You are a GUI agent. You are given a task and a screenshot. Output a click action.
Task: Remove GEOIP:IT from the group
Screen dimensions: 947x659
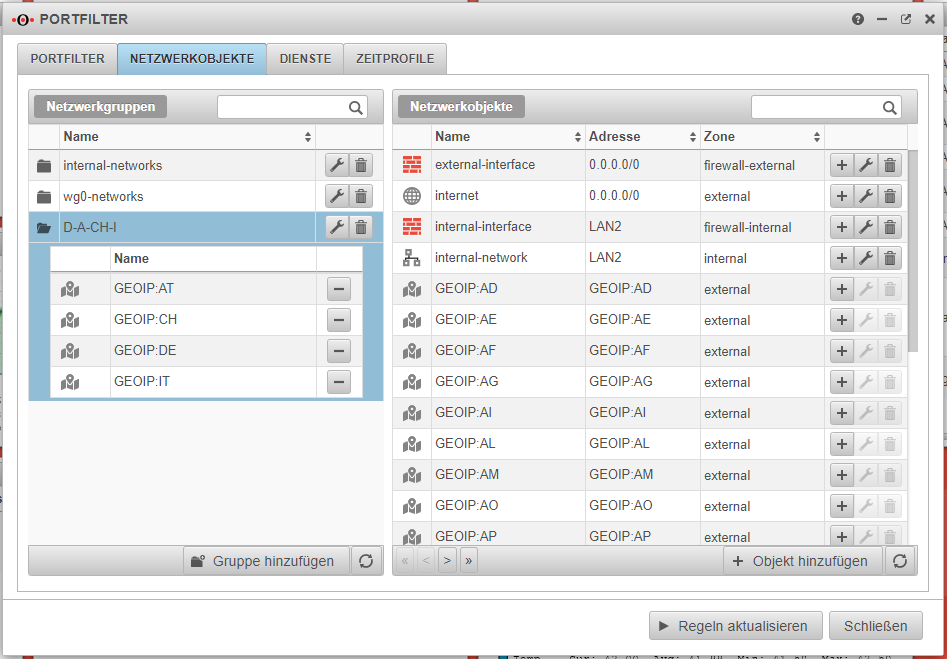point(339,382)
